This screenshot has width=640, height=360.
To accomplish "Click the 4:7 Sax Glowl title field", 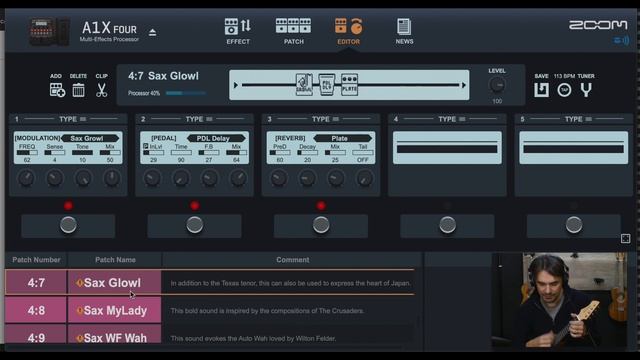I will (x=163, y=76).
